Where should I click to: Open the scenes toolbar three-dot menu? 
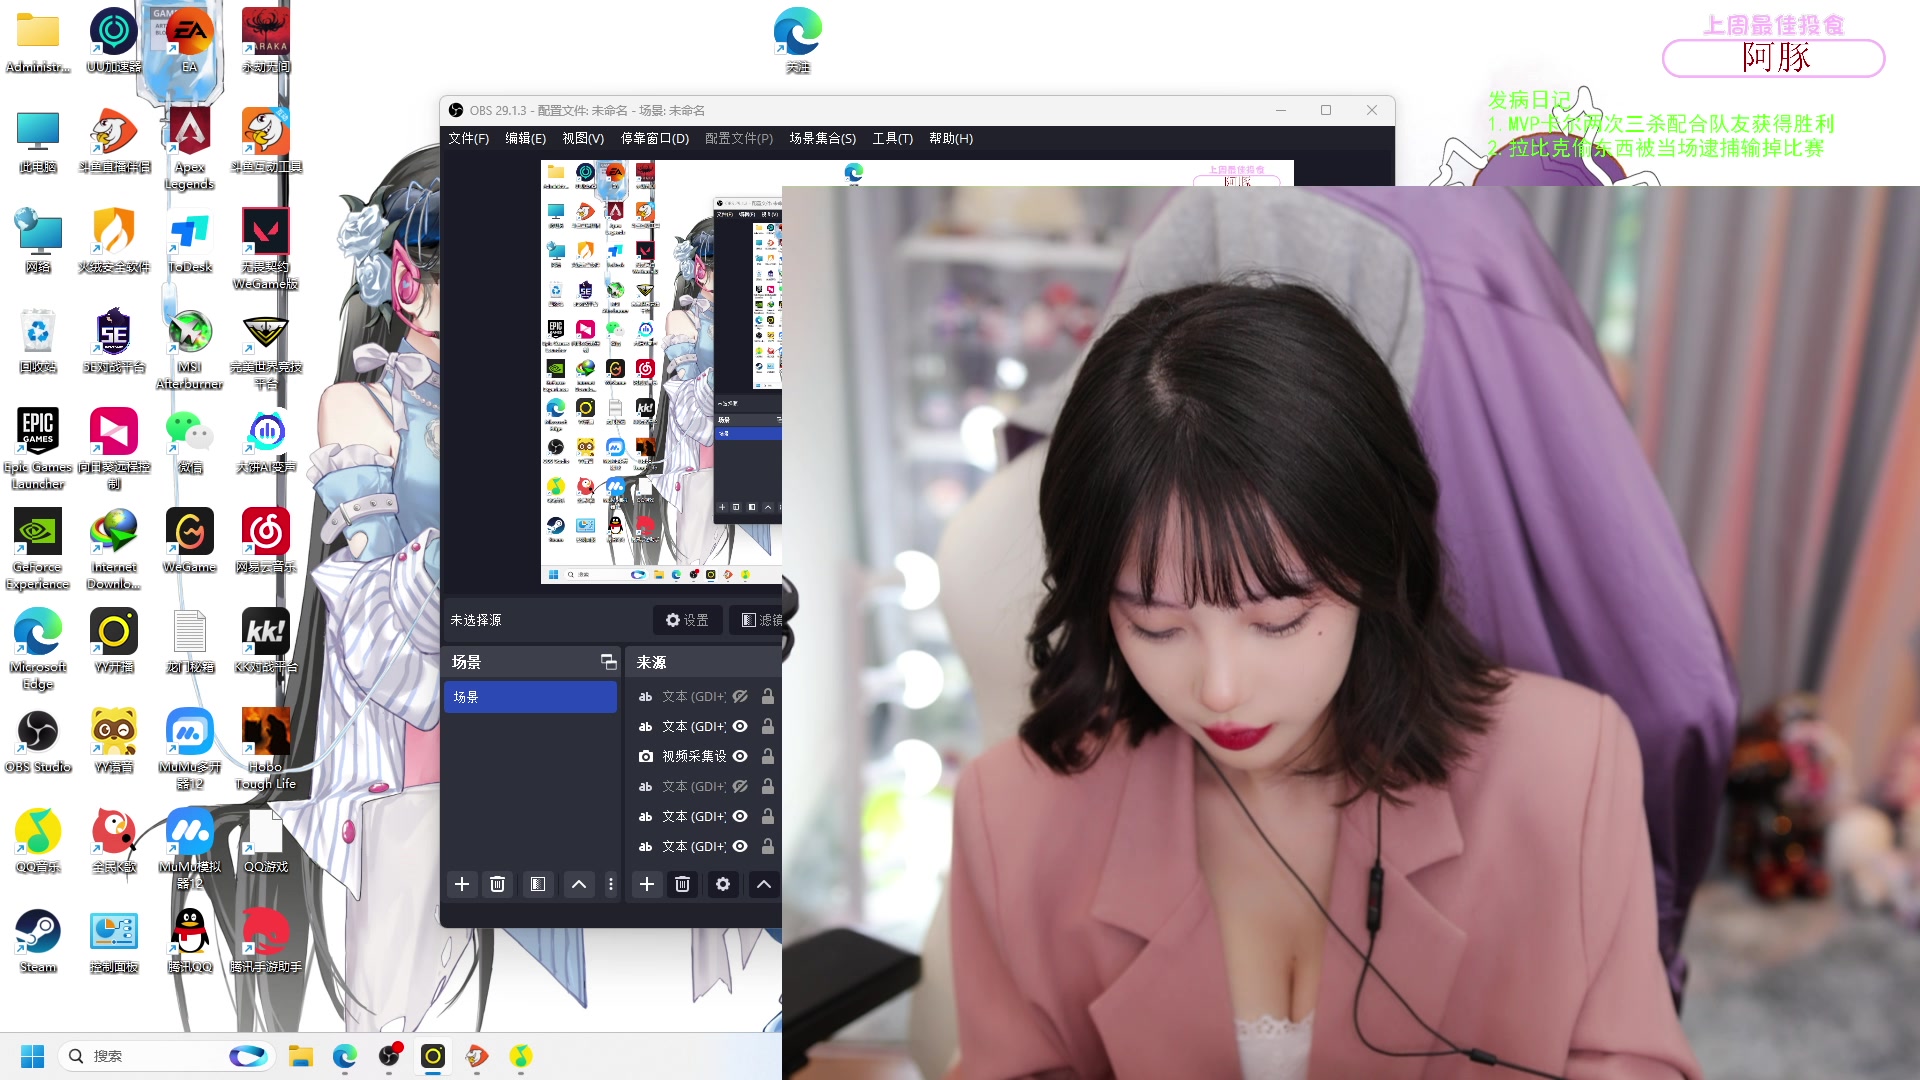[x=611, y=884]
